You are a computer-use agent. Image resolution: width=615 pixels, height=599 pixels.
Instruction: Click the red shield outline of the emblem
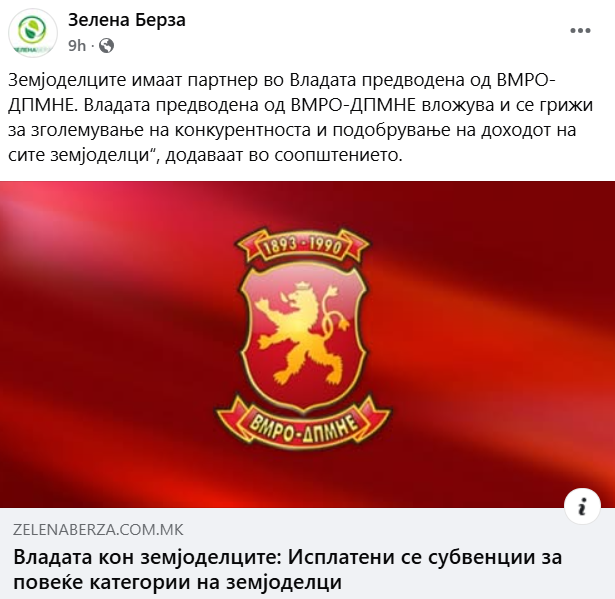tap(303, 338)
